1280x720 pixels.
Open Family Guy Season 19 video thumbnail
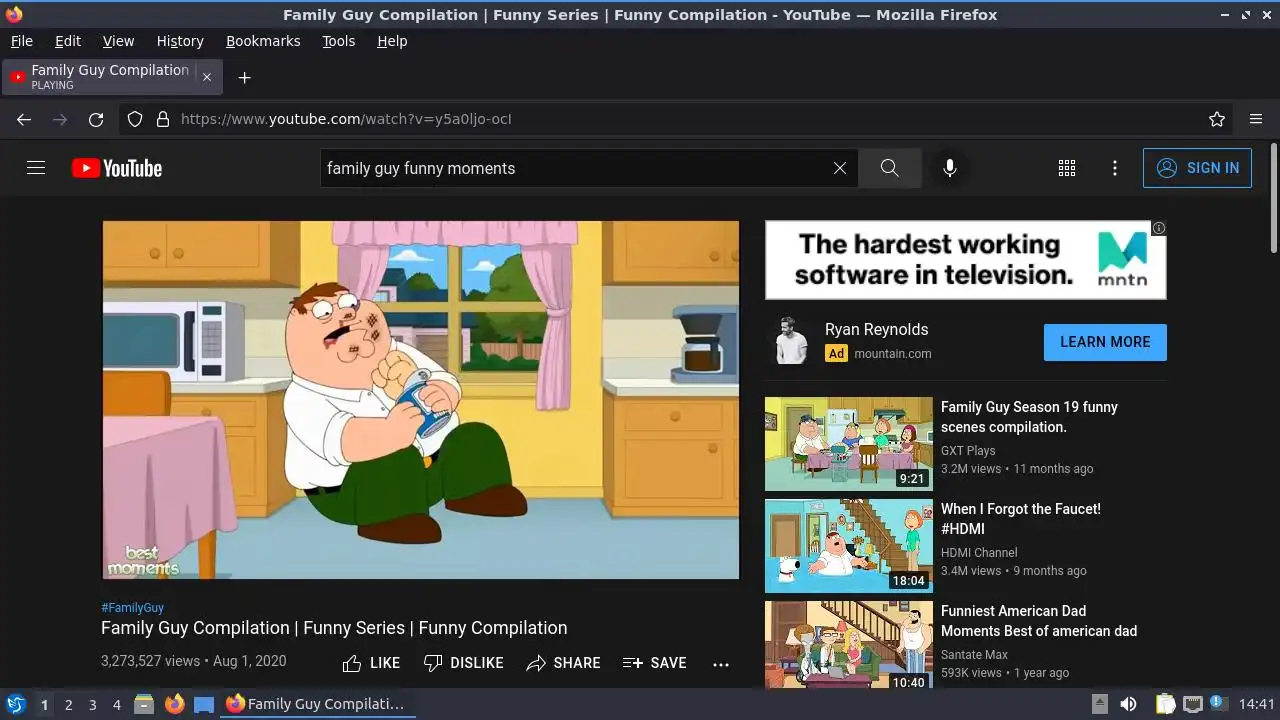(848, 444)
